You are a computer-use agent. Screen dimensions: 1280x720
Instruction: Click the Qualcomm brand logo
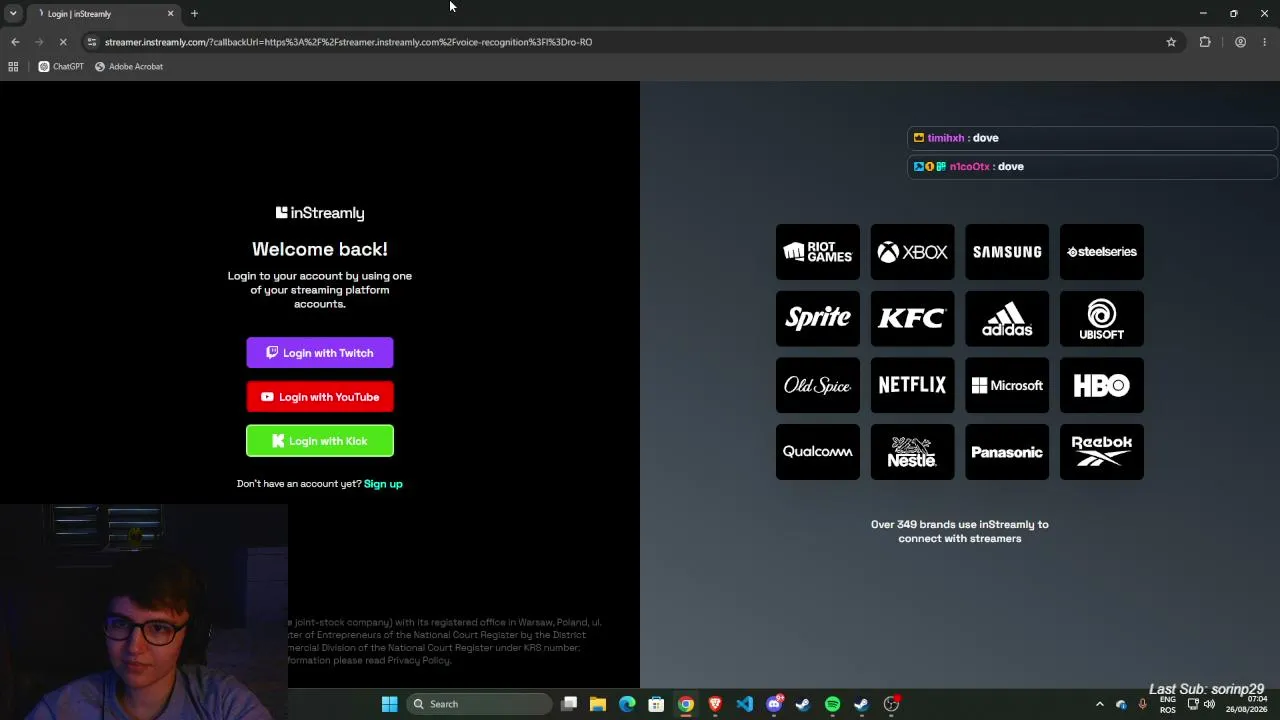pyautogui.click(x=818, y=452)
